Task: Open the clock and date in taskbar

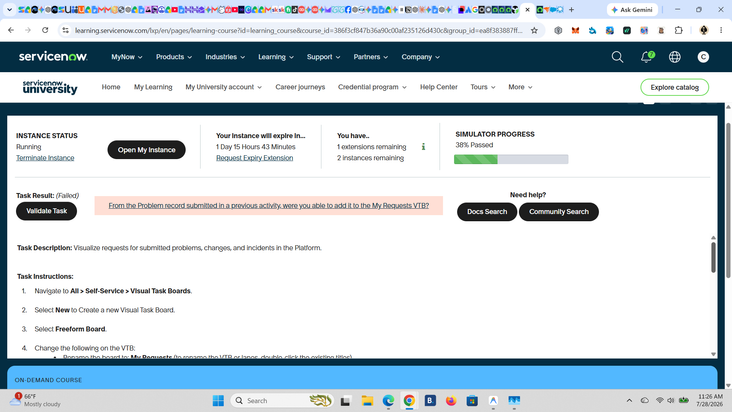Action: point(709,400)
